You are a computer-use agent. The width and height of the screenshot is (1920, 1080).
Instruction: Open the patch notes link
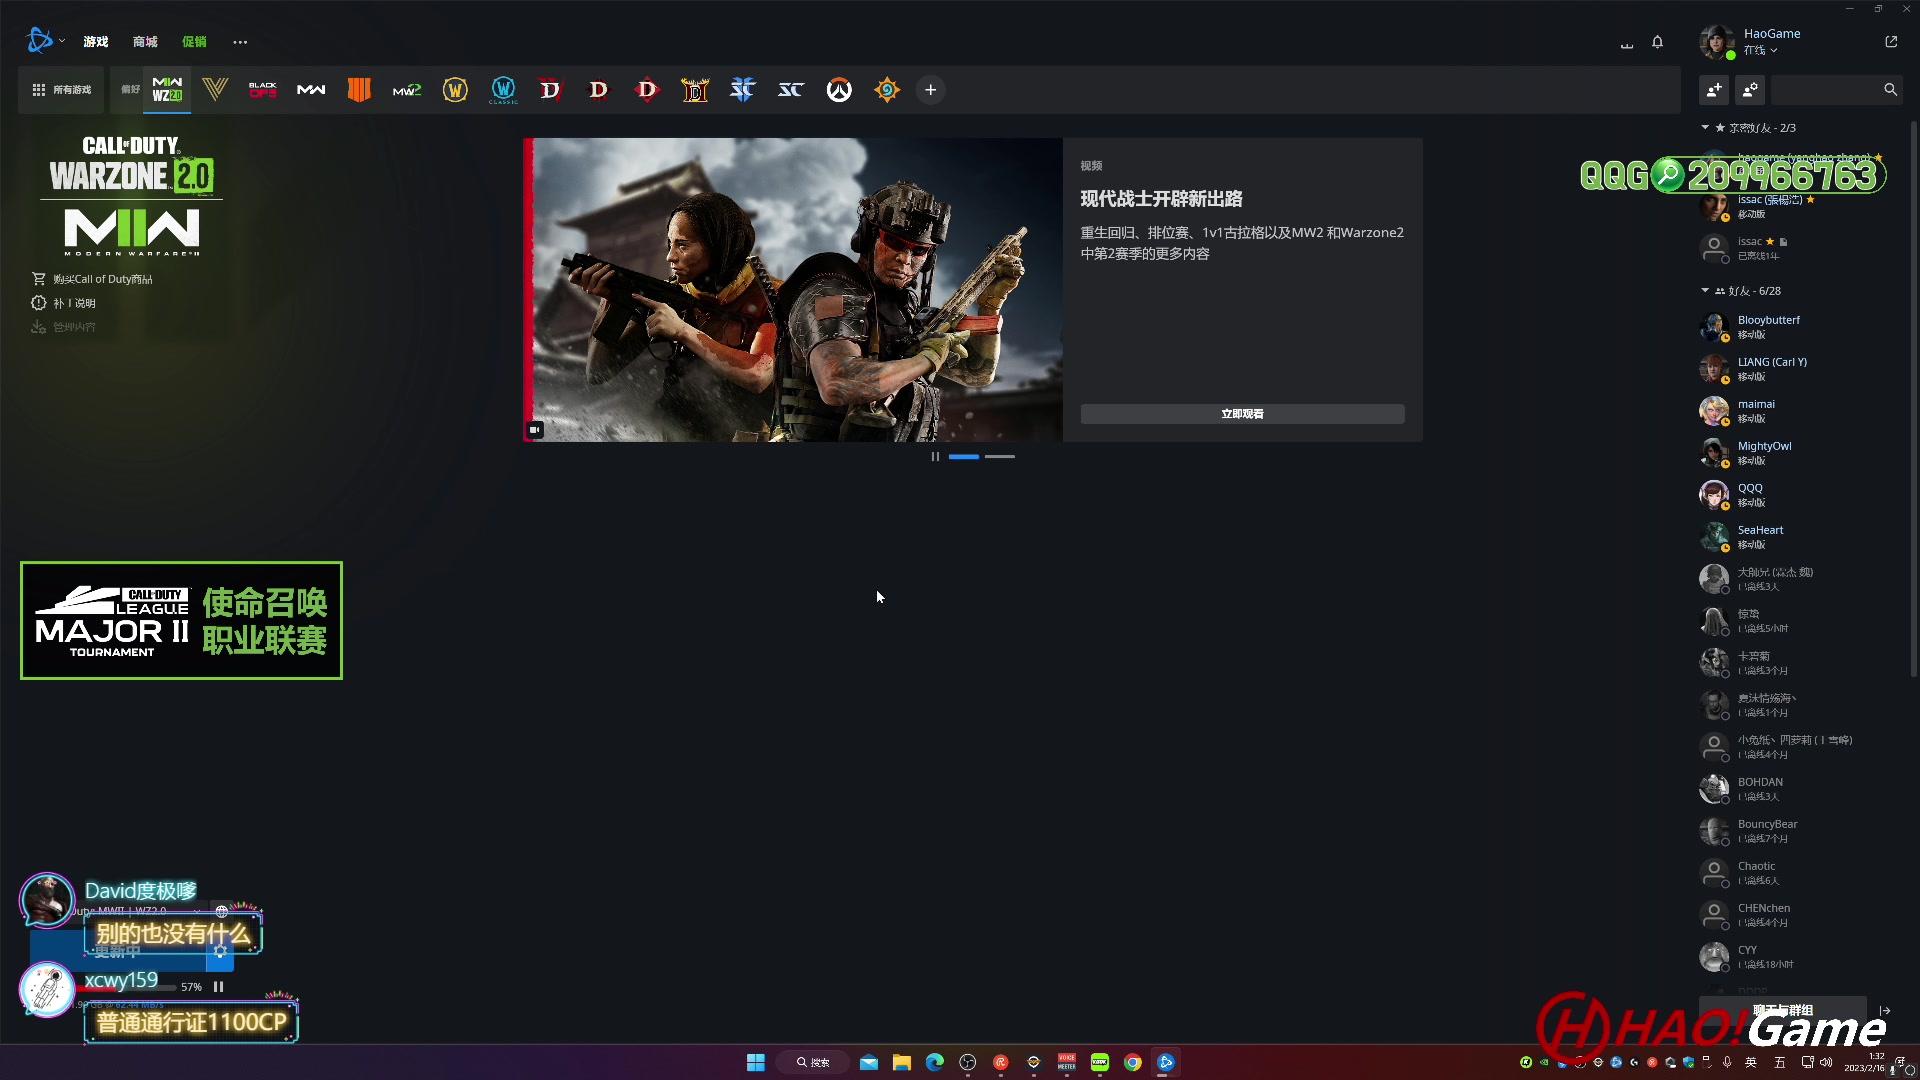(63, 303)
